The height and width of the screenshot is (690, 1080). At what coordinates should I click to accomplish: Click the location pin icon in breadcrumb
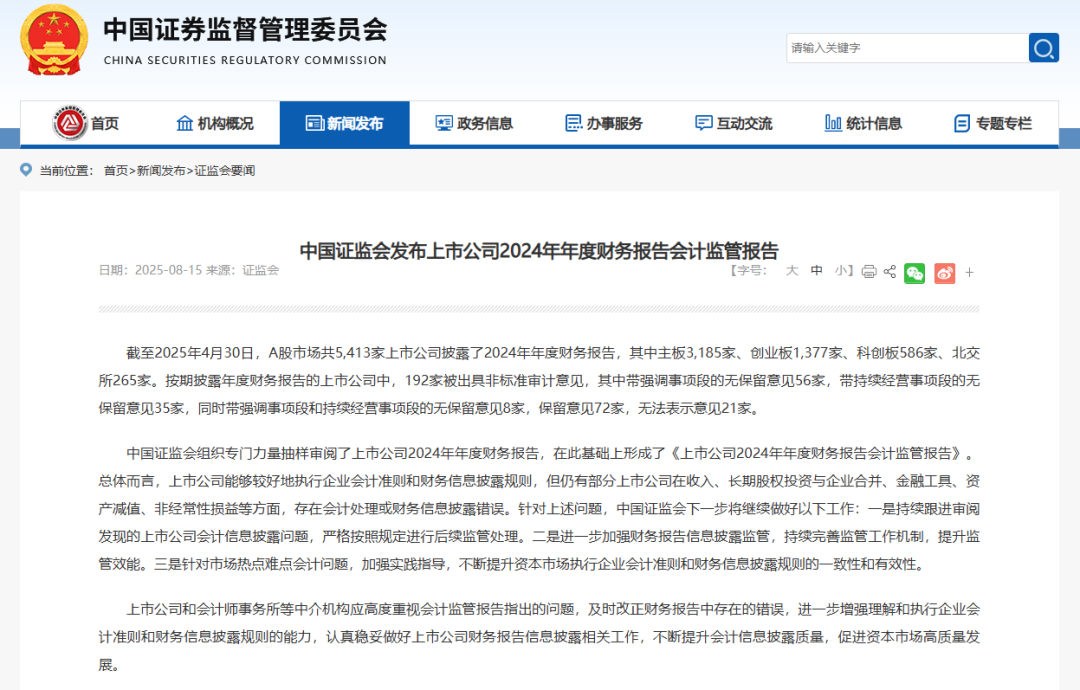[26, 169]
